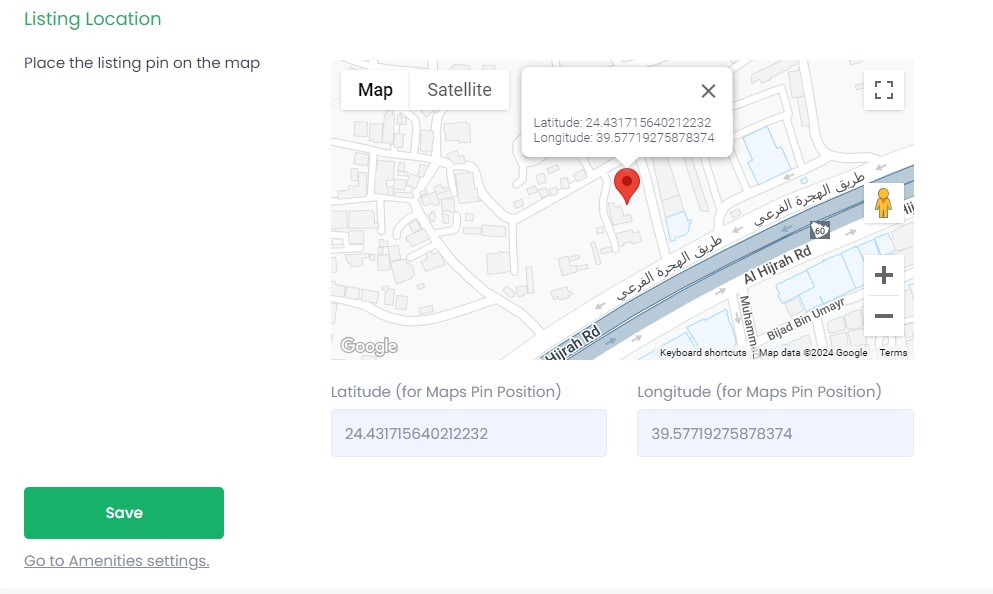Click the Google logo on map
The height and width of the screenshot is (594, 993).
[x=369, y=346]
